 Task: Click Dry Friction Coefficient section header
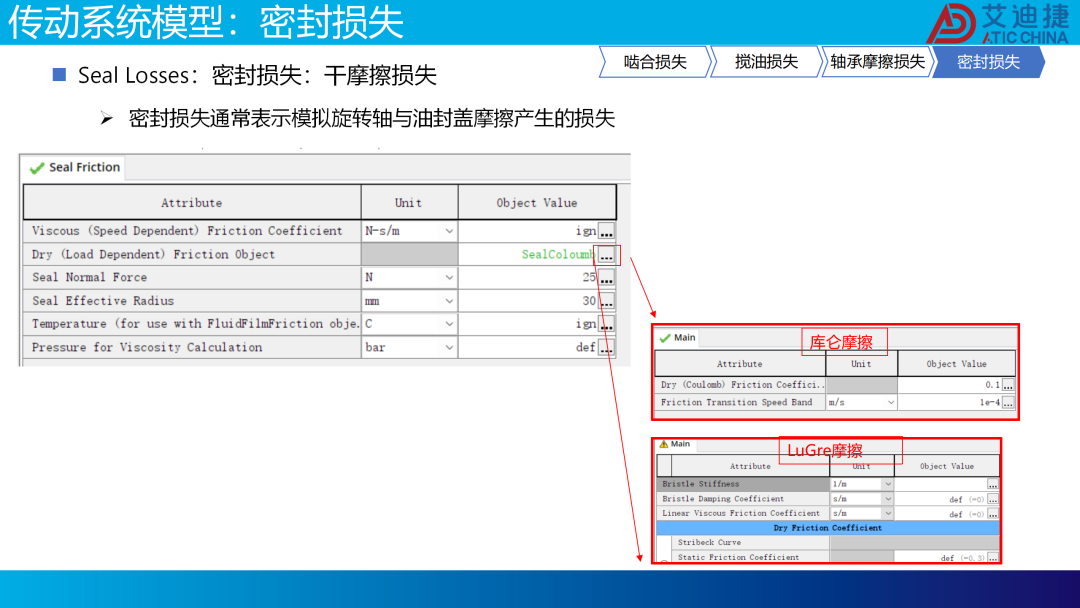pyautogui.click(x=828, y=528)
